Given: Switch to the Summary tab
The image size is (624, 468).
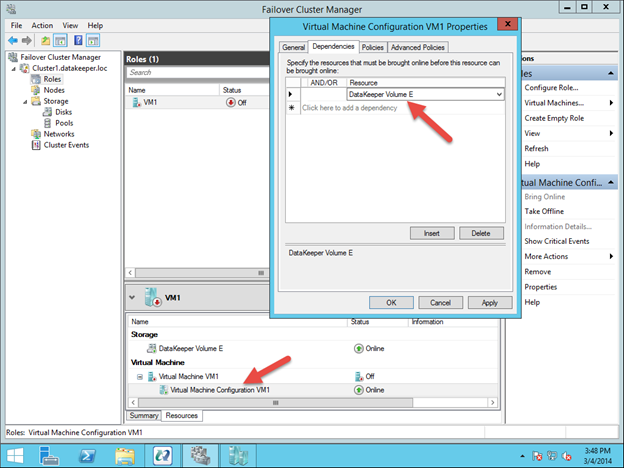Looking at the screenshot, I should [143, 415].
